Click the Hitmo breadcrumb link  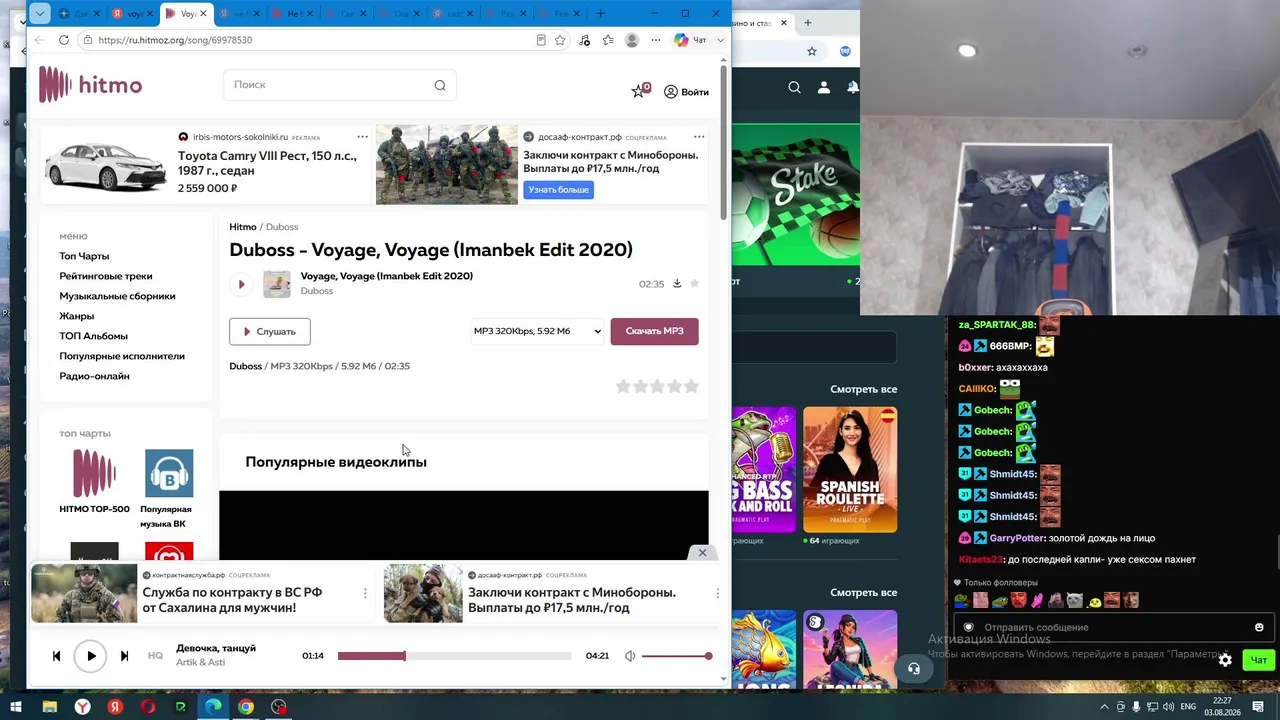click(243, 227)
